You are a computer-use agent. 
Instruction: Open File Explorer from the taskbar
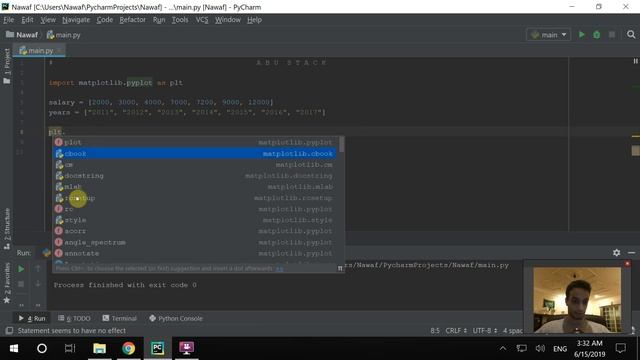click(99, 349)
